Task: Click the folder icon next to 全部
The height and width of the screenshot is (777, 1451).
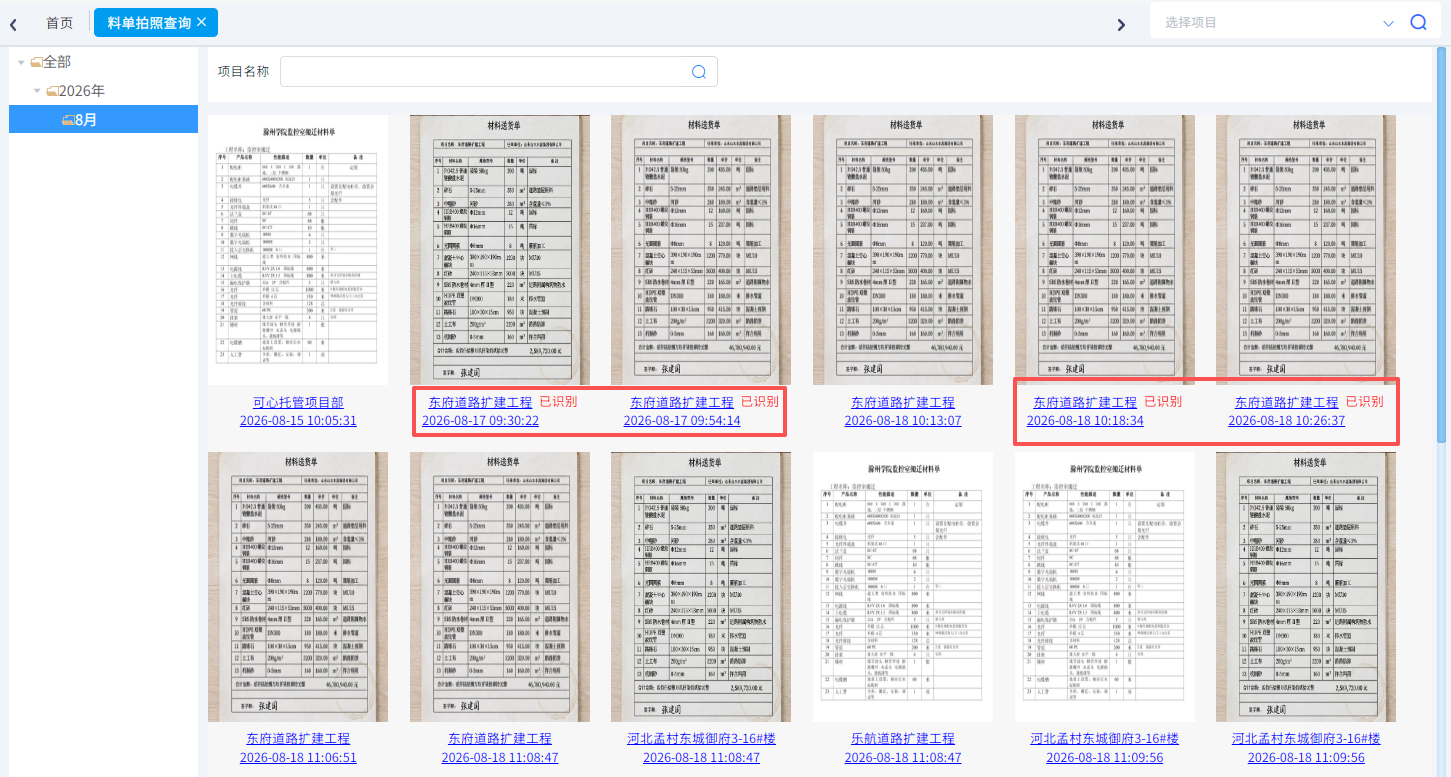Action: [x=36, y=62]
